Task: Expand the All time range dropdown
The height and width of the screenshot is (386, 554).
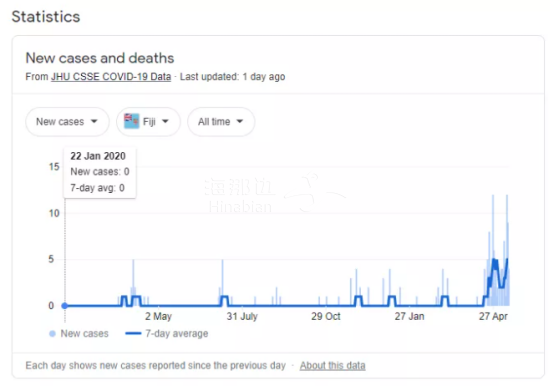Action: click(x=221, y=121)
